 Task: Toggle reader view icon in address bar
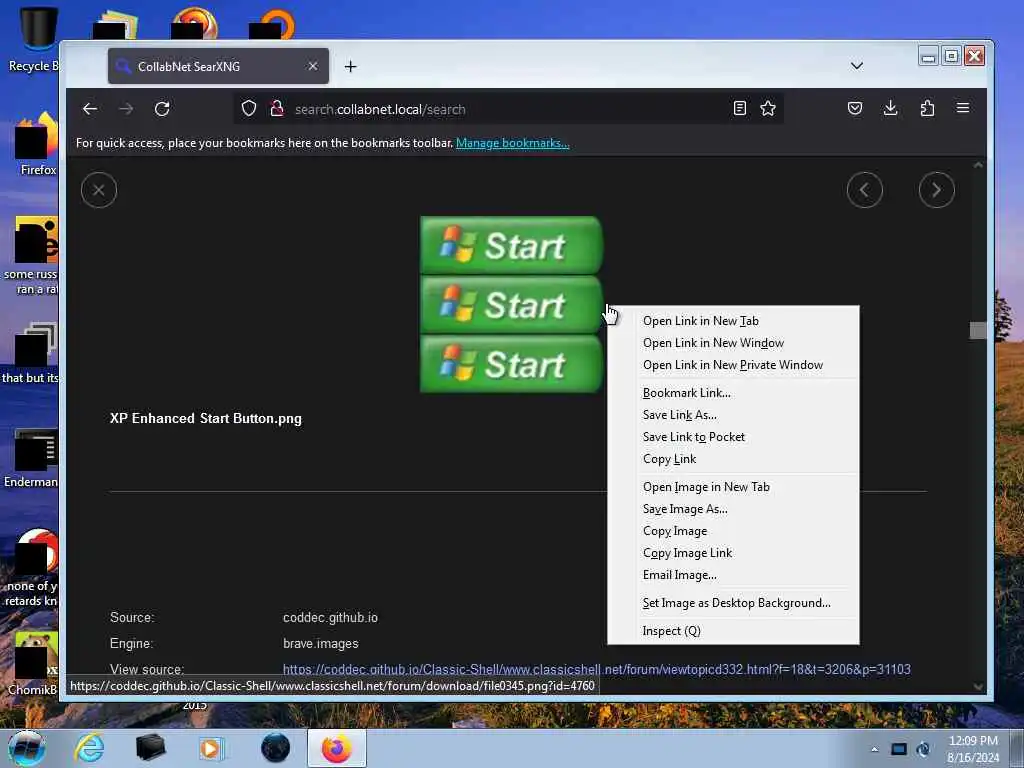739,108
